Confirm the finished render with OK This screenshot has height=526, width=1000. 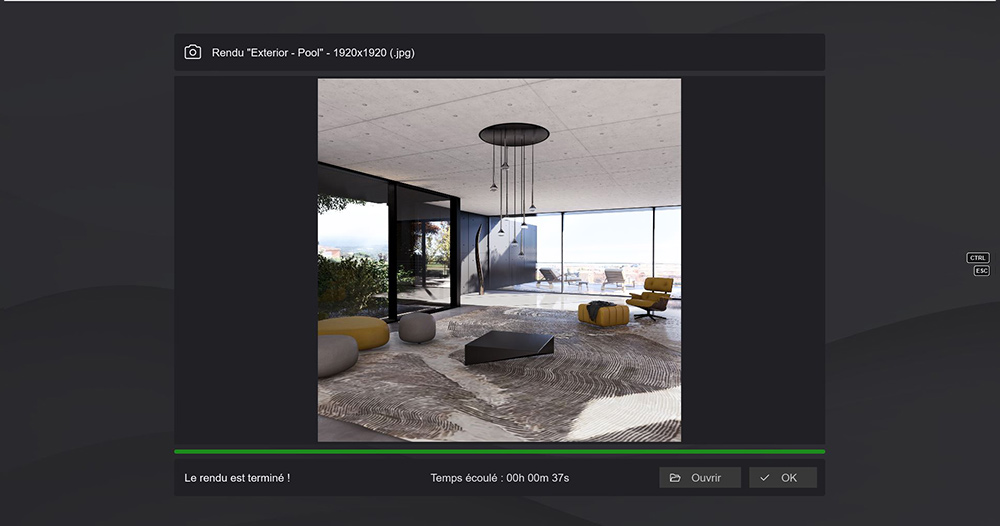pyautogui.click(x=783, y=478)
